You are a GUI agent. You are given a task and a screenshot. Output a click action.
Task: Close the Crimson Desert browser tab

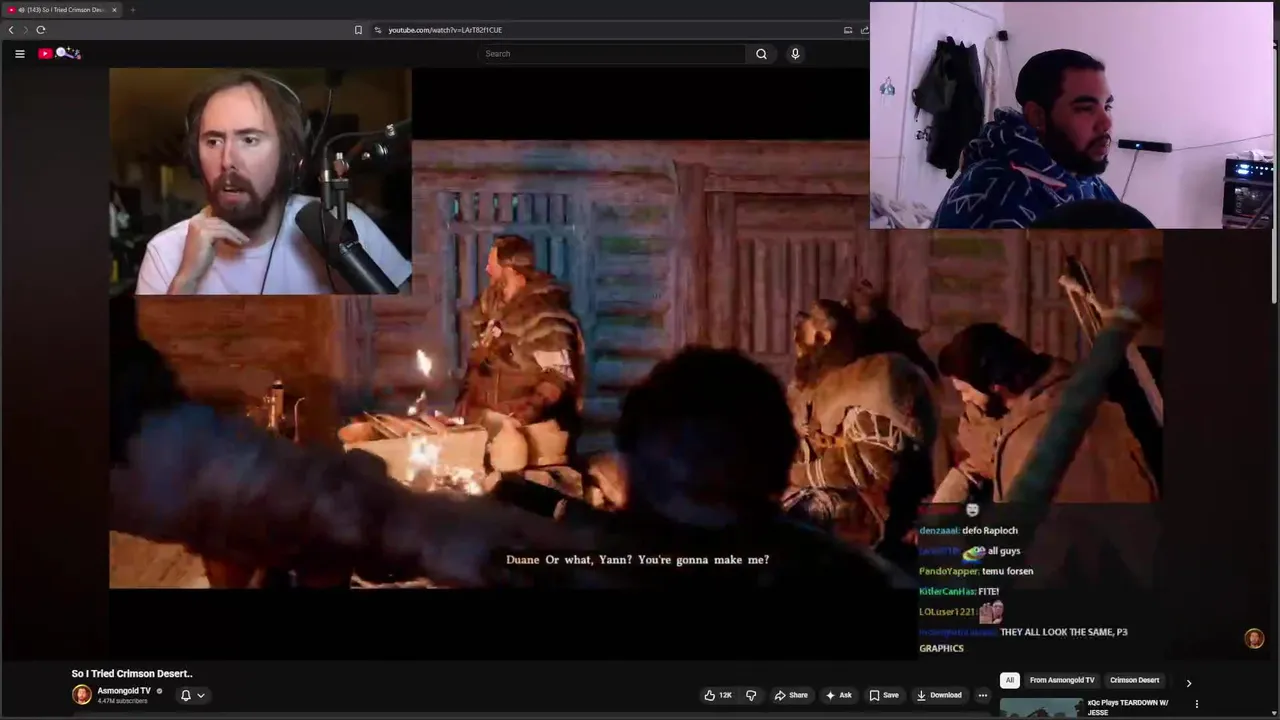tap(114, 10)
